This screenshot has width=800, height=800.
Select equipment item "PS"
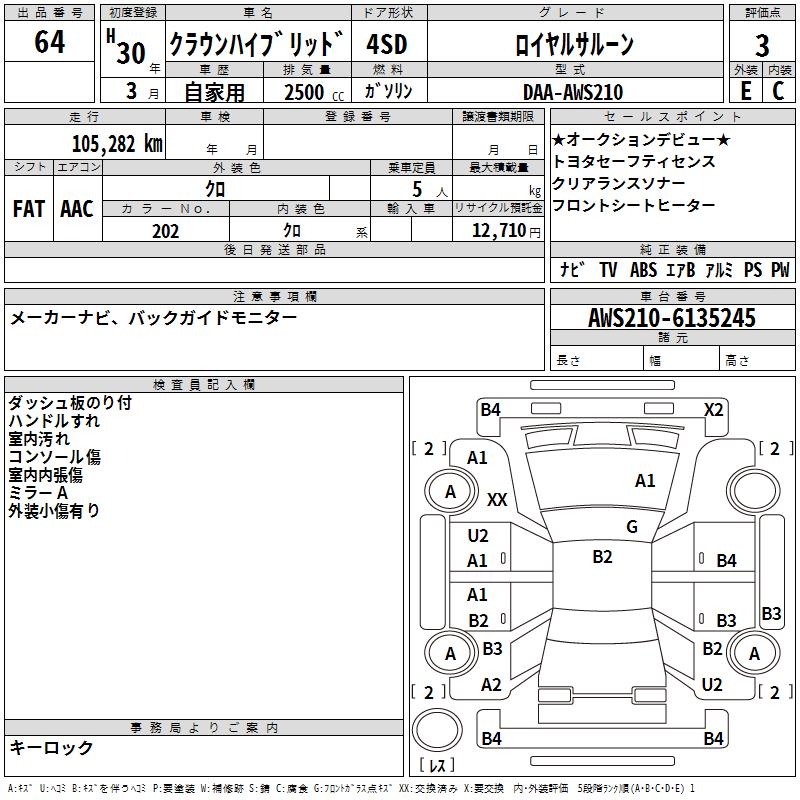pos(753,269)
